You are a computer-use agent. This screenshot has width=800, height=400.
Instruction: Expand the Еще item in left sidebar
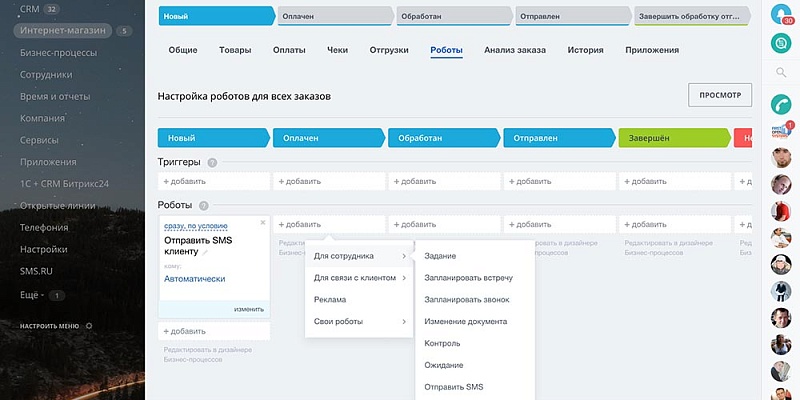coord(31,295)
